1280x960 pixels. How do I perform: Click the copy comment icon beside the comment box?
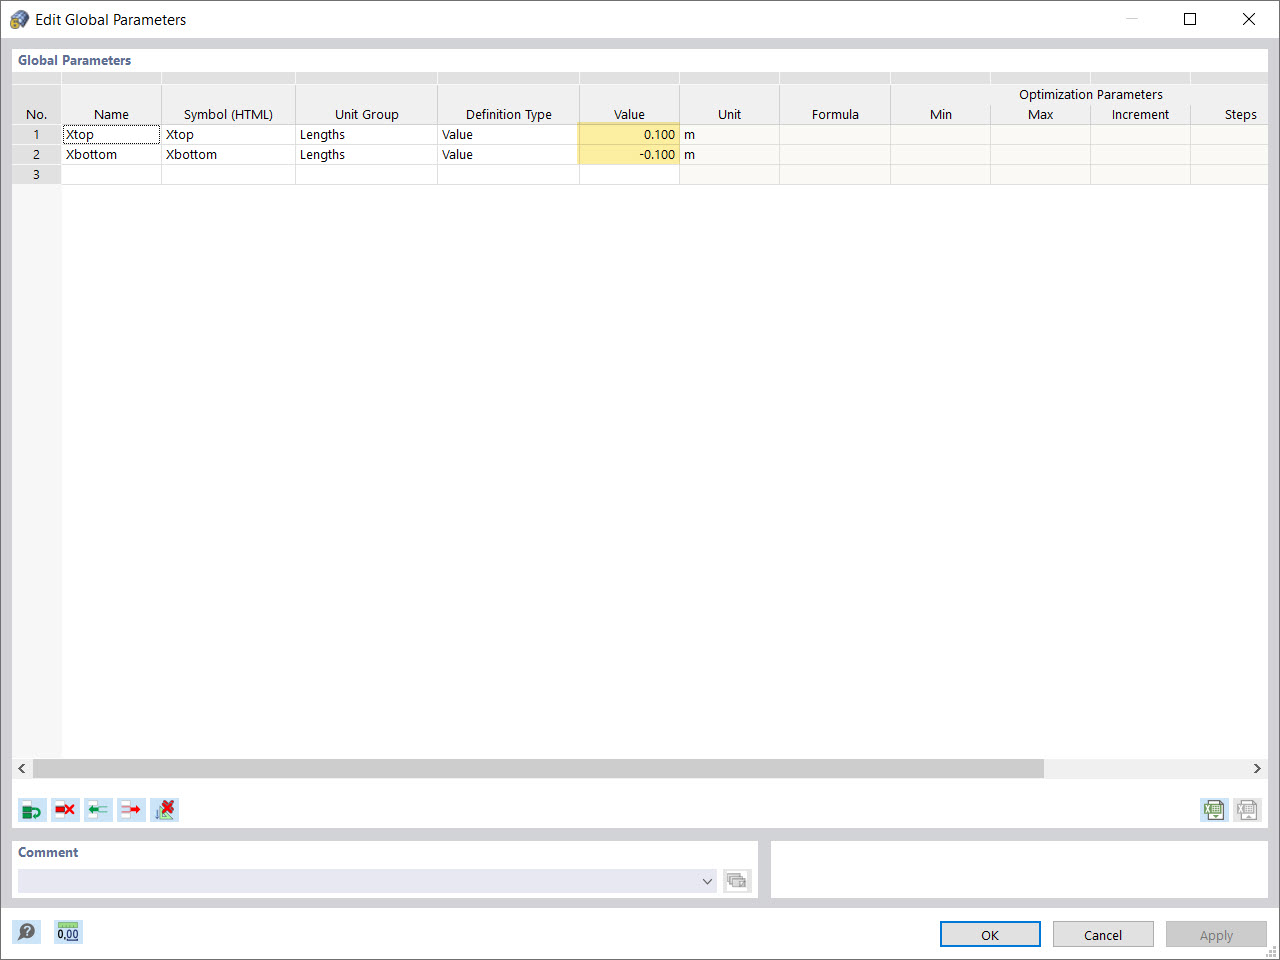point(737,881)
